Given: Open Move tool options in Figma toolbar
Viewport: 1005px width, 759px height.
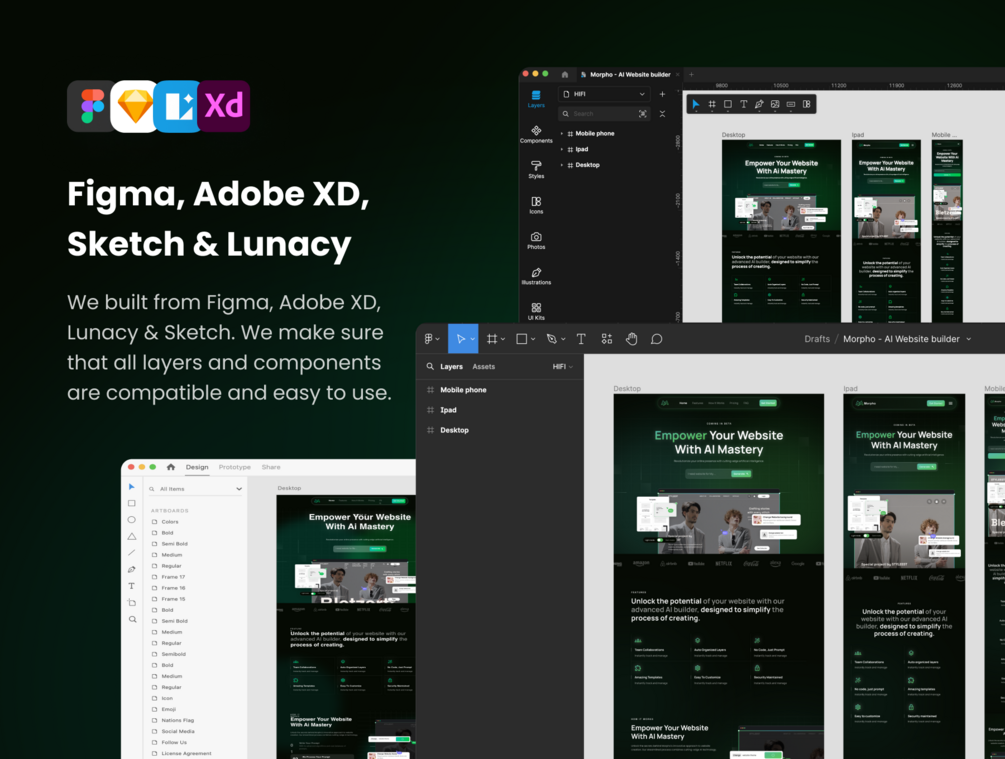Looking at the screenshot, I should [x=473, y=339].
